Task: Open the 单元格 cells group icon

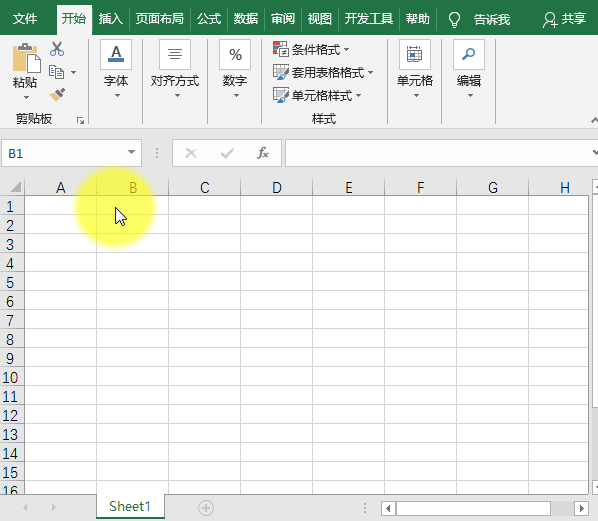Action: 415,55
